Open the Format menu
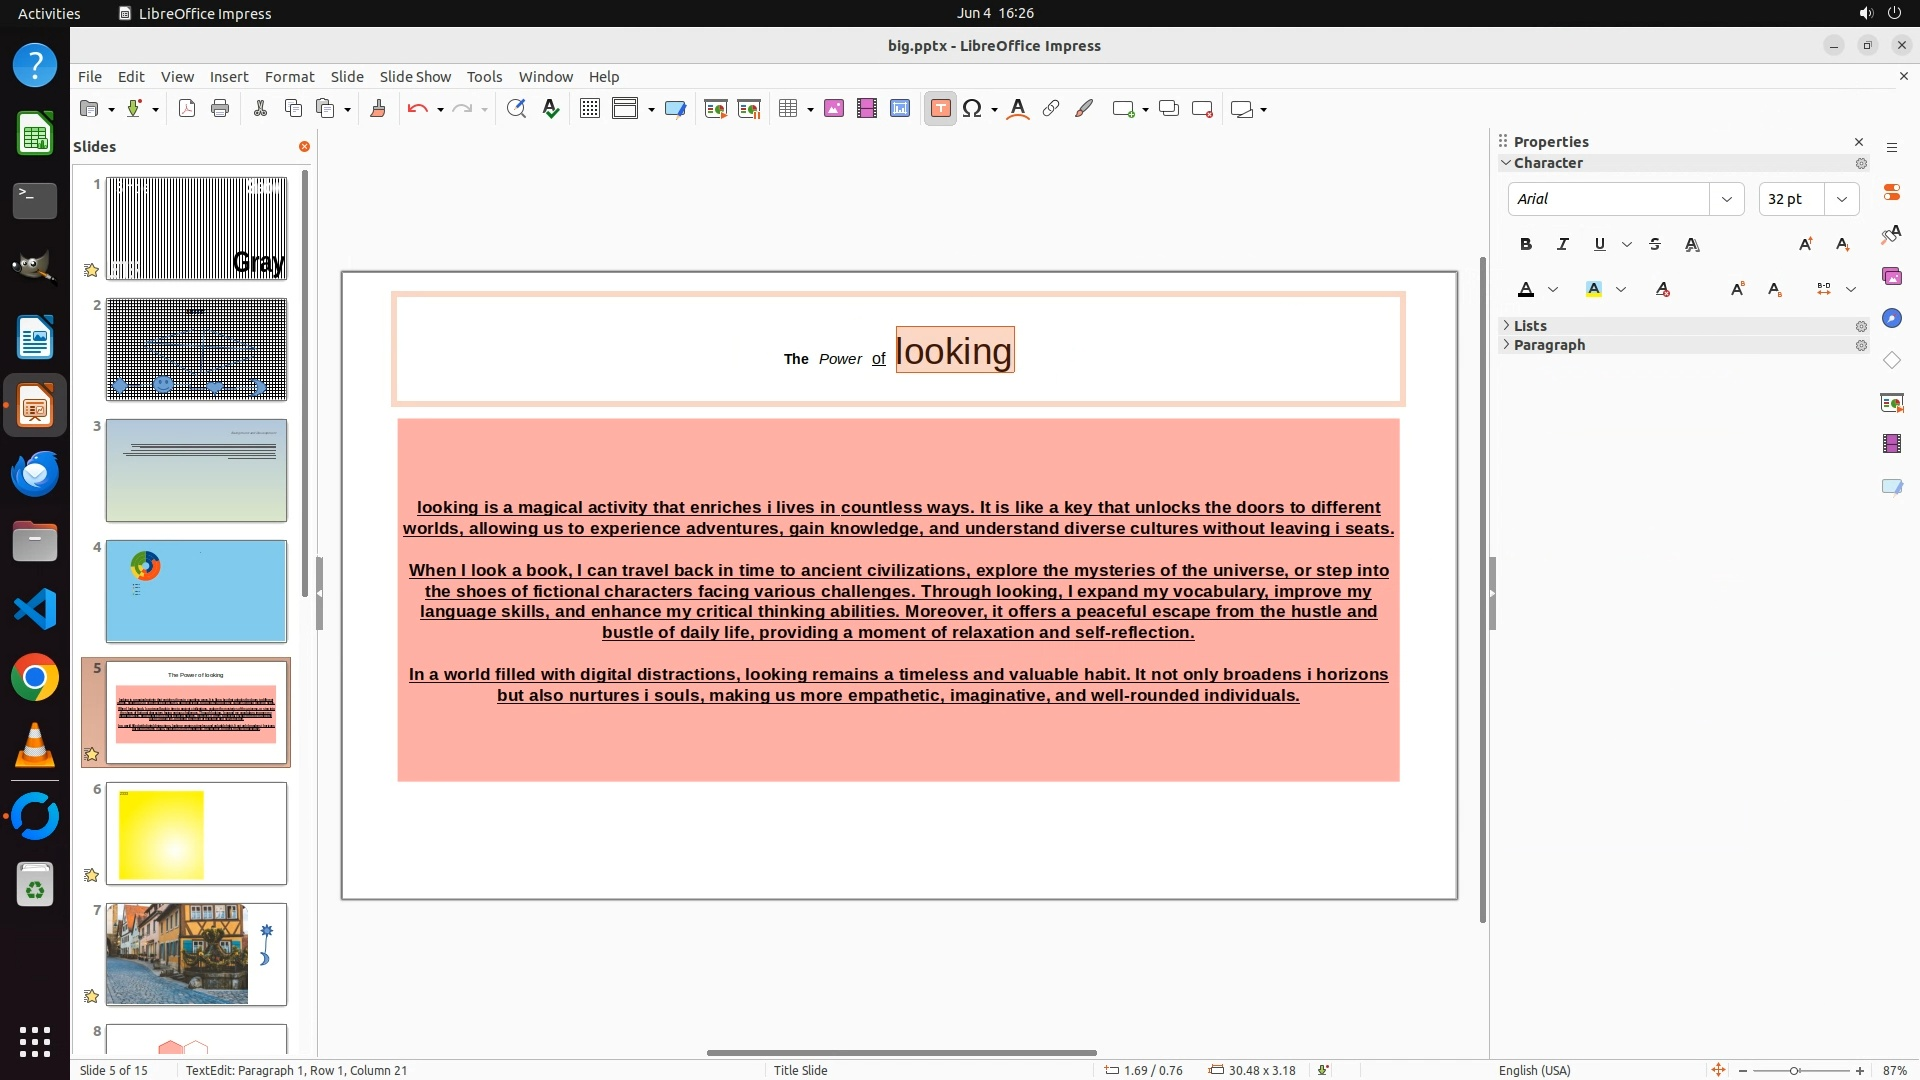Image resolution: width=1920 pixels, height=1080 pixels. tap(289, 77)
